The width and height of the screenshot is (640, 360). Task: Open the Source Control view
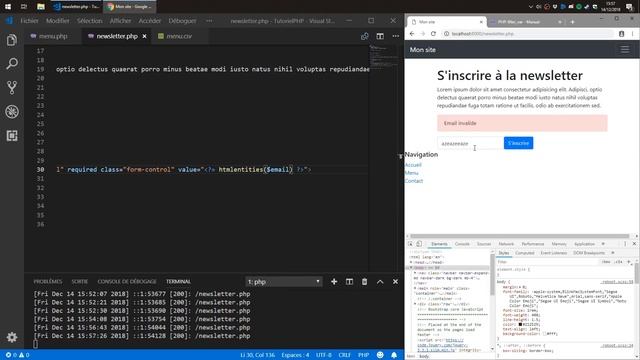[12, 87]
